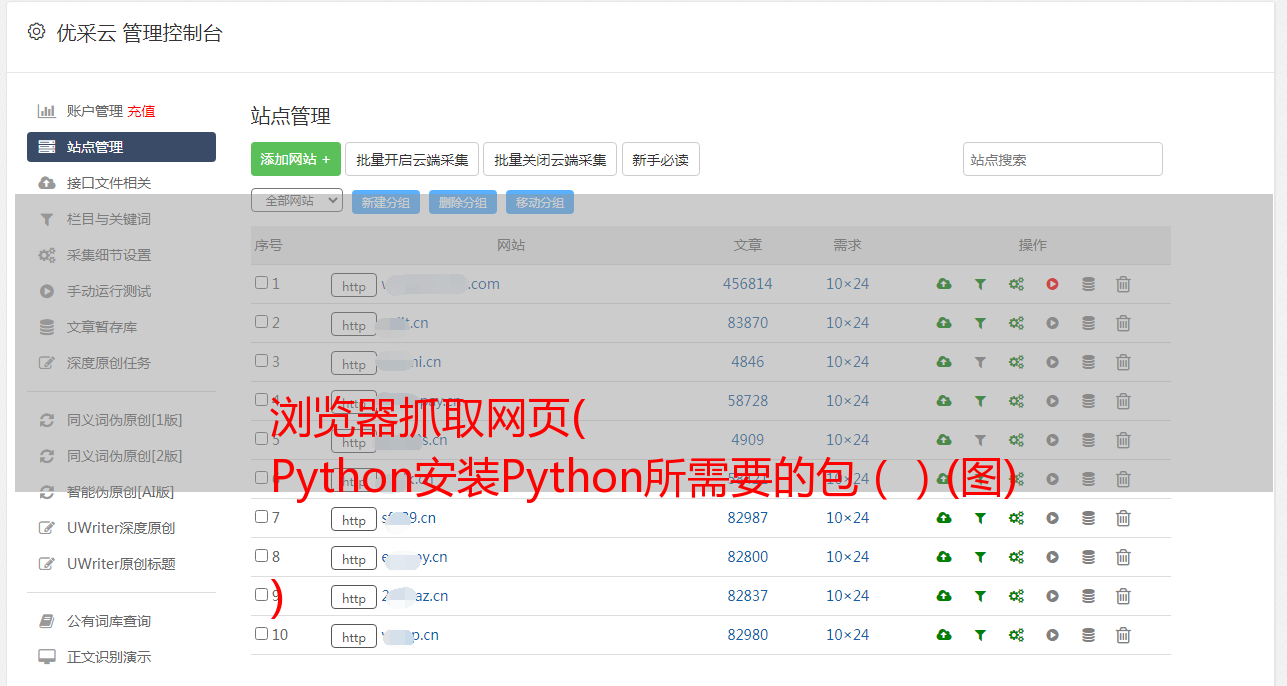The height and width of the screenshot is (686, 1287).
Task: Open 智能伪原创[AI版] in the sidebar
Action: coord(121,492)
